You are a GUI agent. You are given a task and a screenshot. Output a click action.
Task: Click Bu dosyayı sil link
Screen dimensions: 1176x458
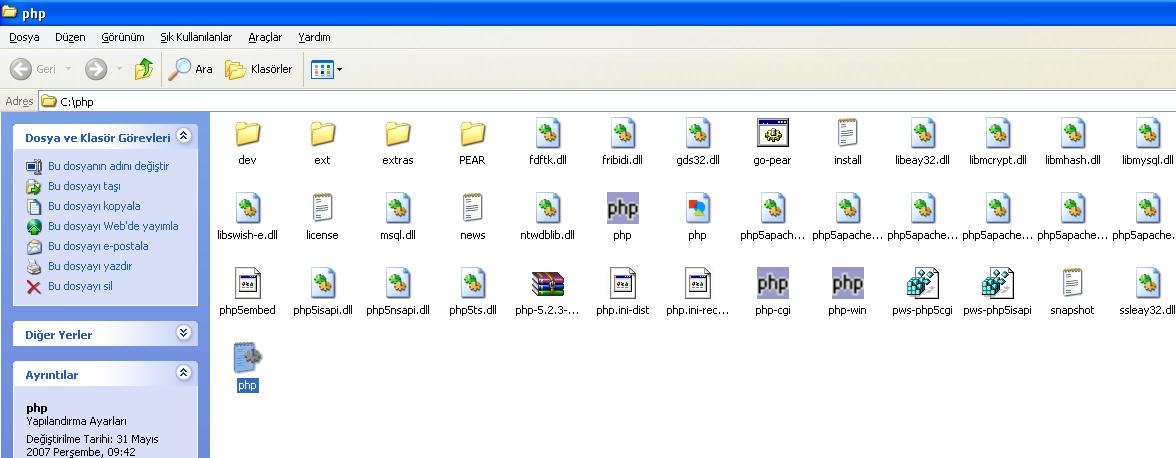(x=80, y=286)
